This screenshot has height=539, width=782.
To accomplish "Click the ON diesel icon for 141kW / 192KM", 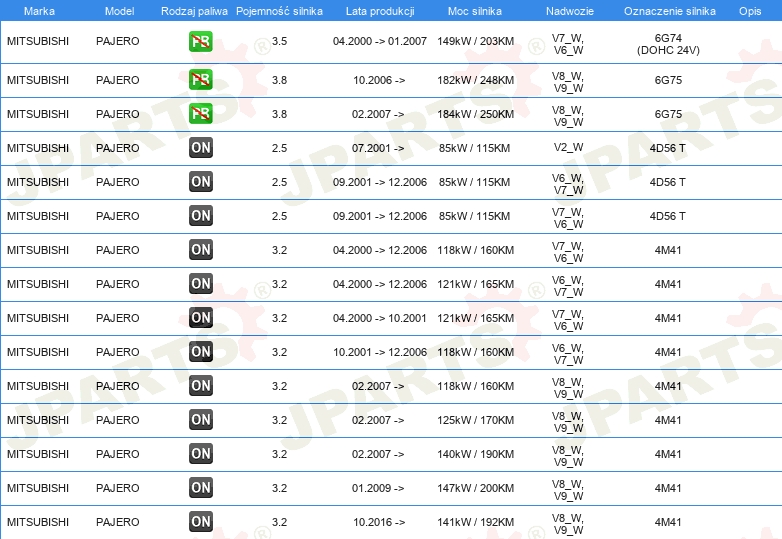I will pyautogui.click(x=200, y=522).
